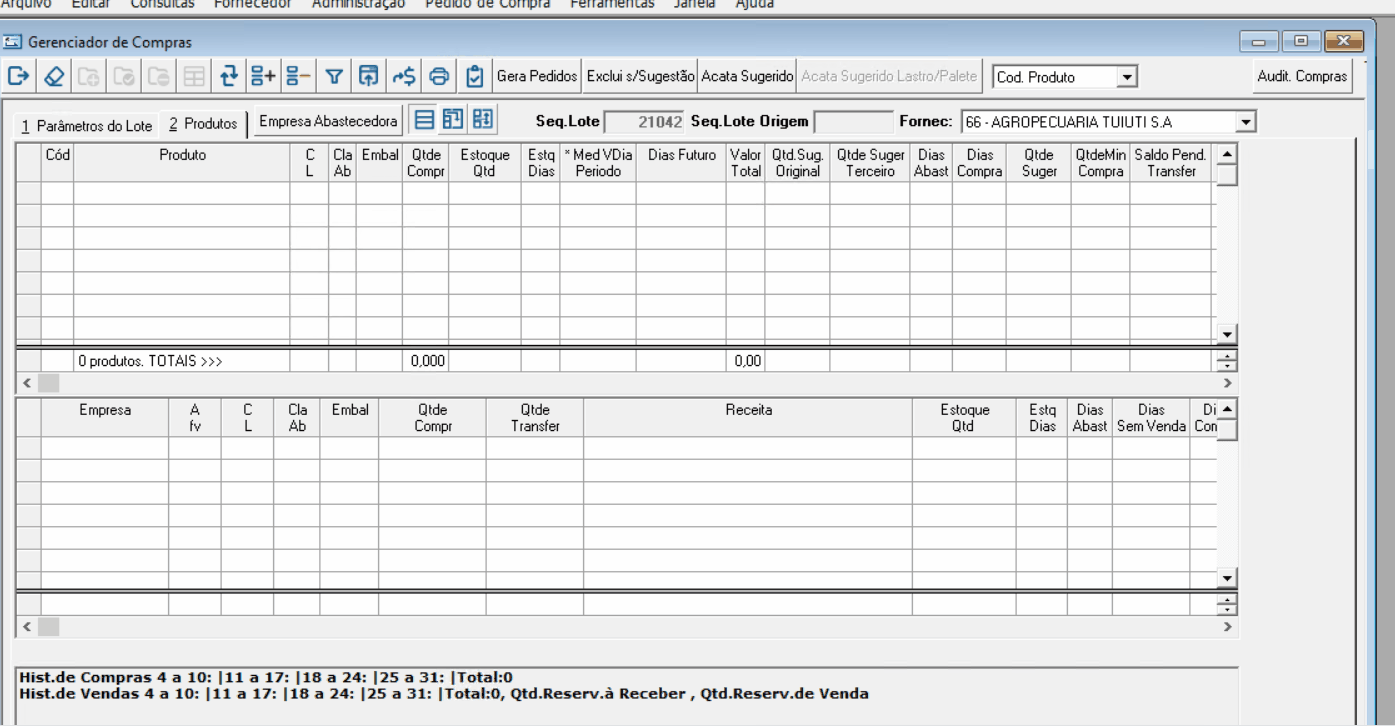1395x726 pixels.
Task: Click the Seq.Lote field showing 21042
Action: [x=645, y=122]
